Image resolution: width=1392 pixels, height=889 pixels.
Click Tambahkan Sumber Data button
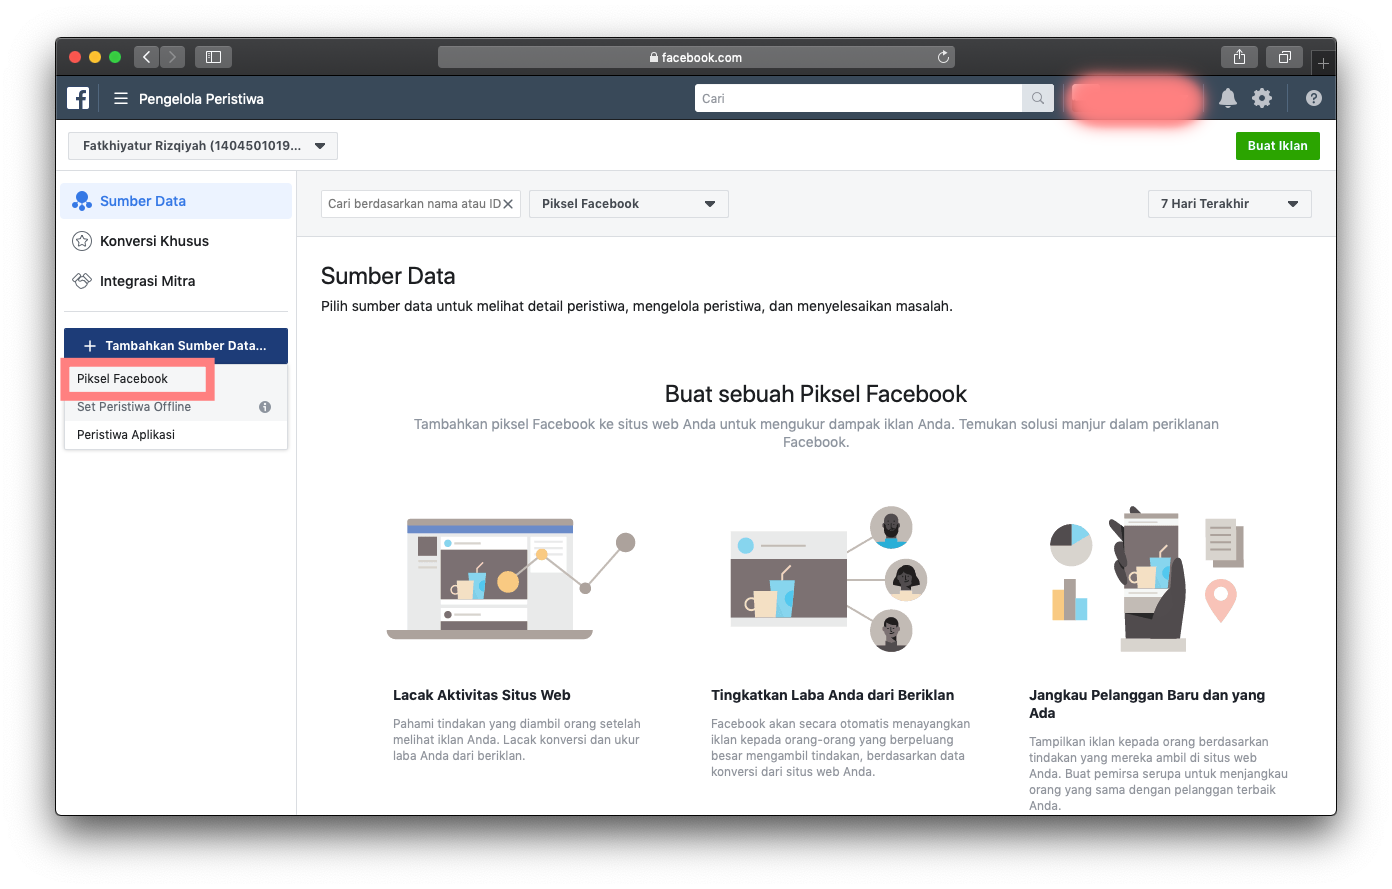pyautogui.click(x=176, y=346)
